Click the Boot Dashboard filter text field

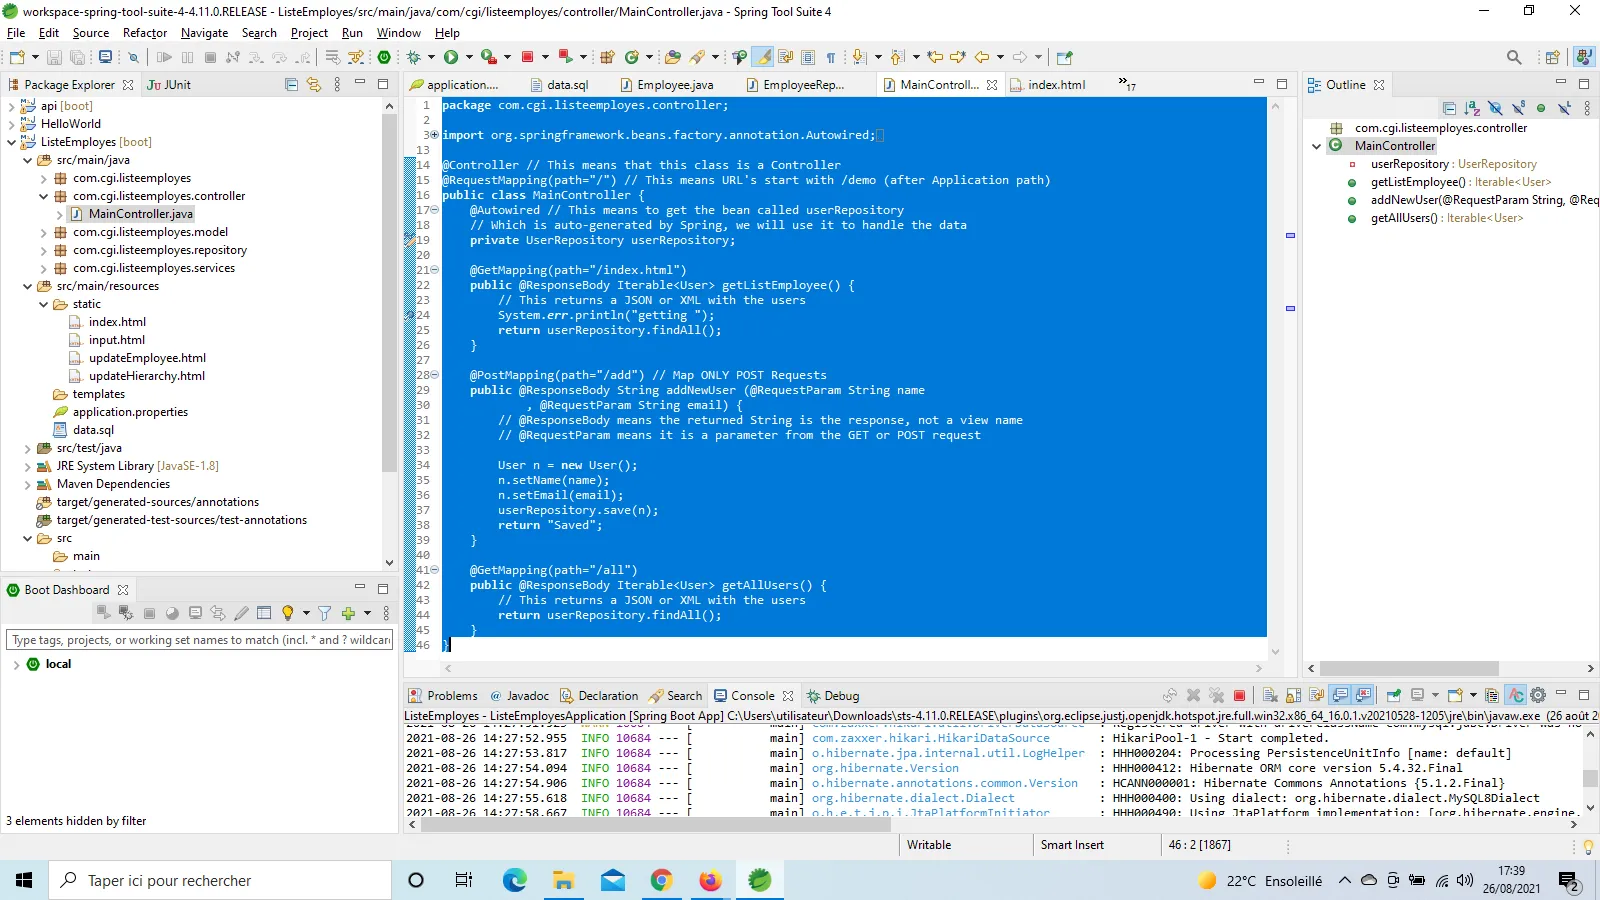point(200,640)
